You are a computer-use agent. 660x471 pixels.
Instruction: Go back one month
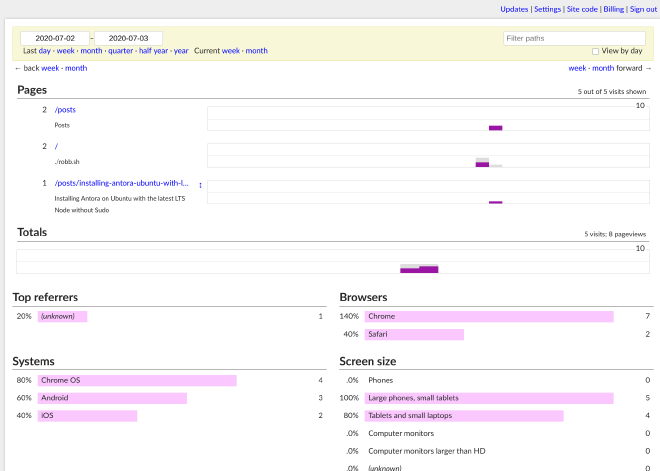pyautogui.click(x=76, y=68)
